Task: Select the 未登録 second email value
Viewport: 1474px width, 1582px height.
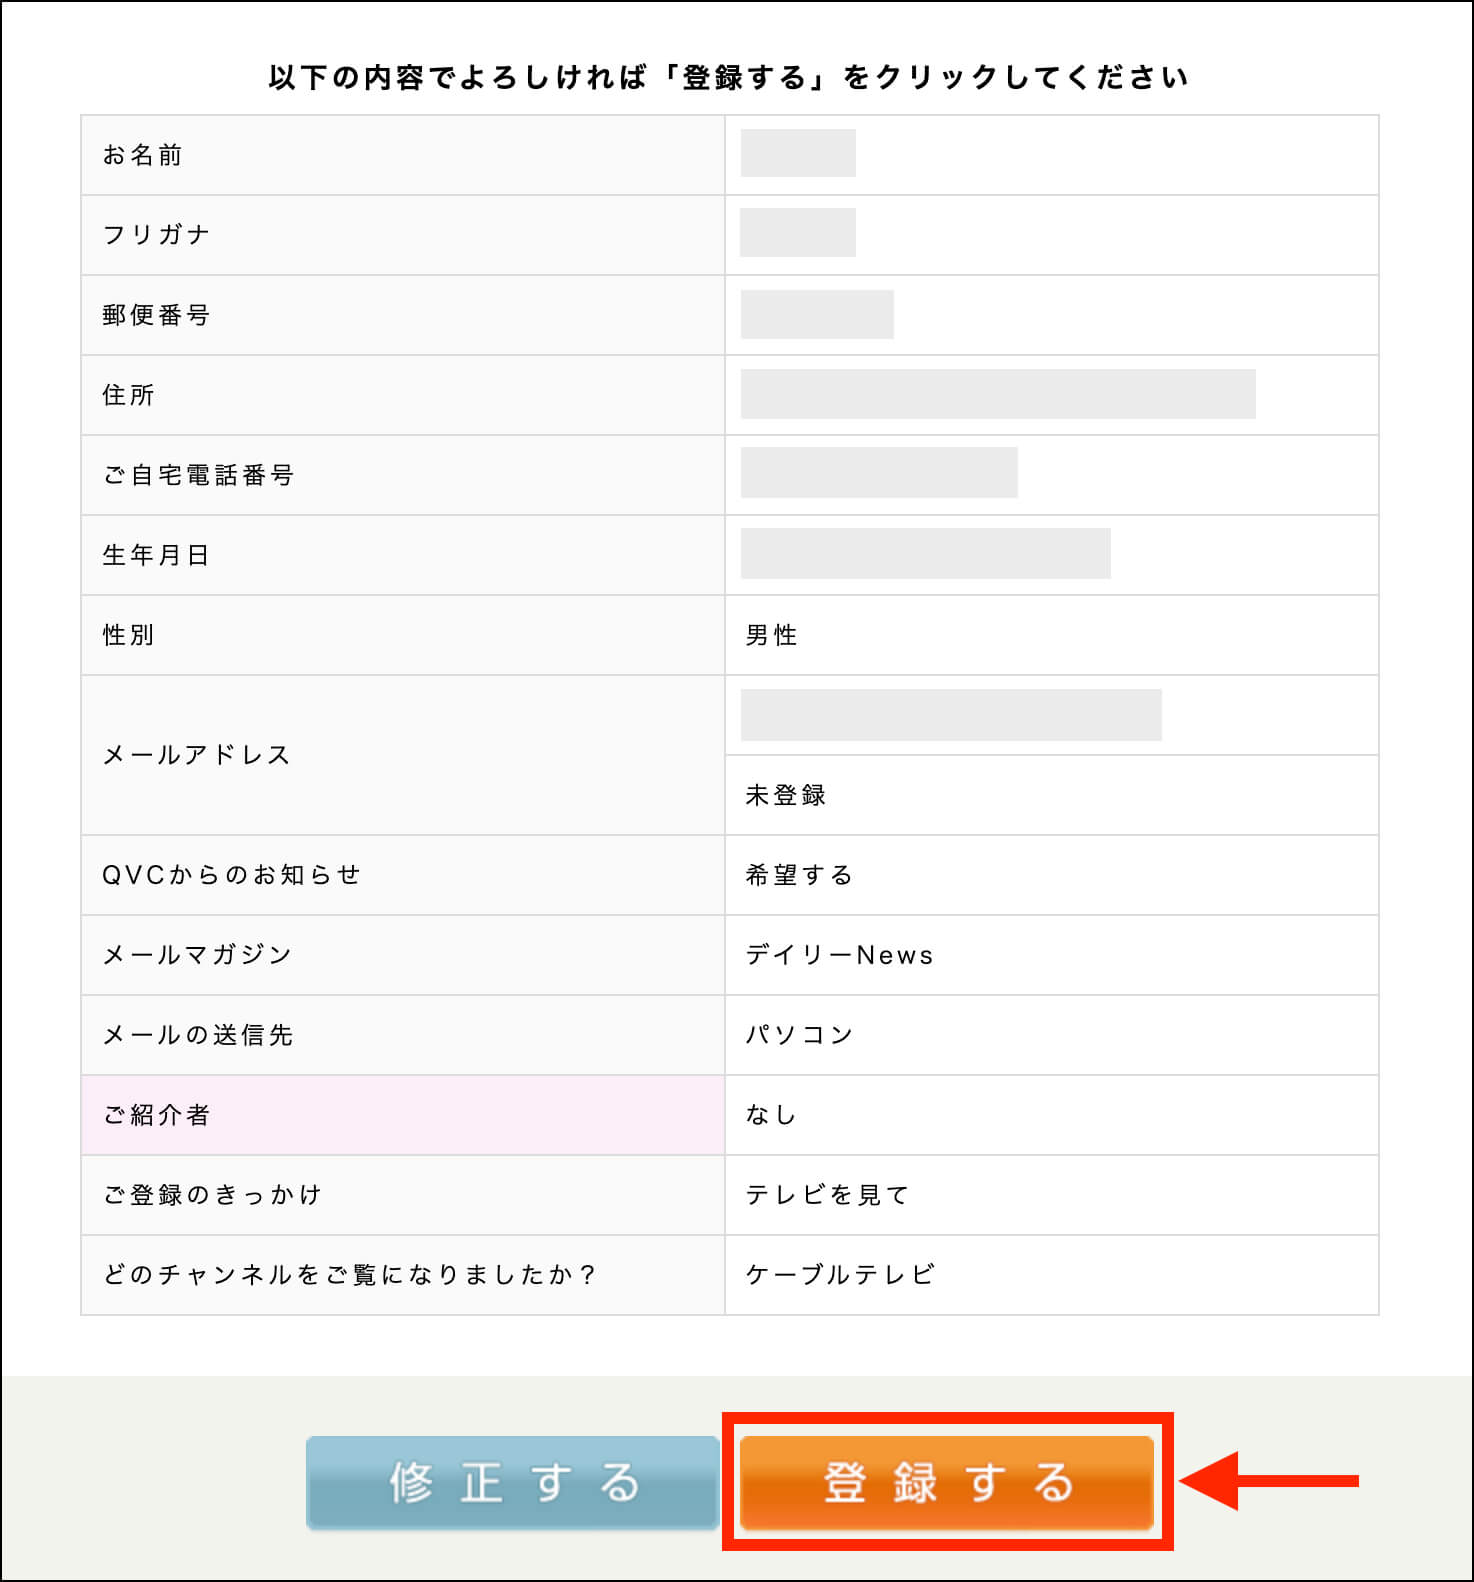Action: (x=785, y=795)
